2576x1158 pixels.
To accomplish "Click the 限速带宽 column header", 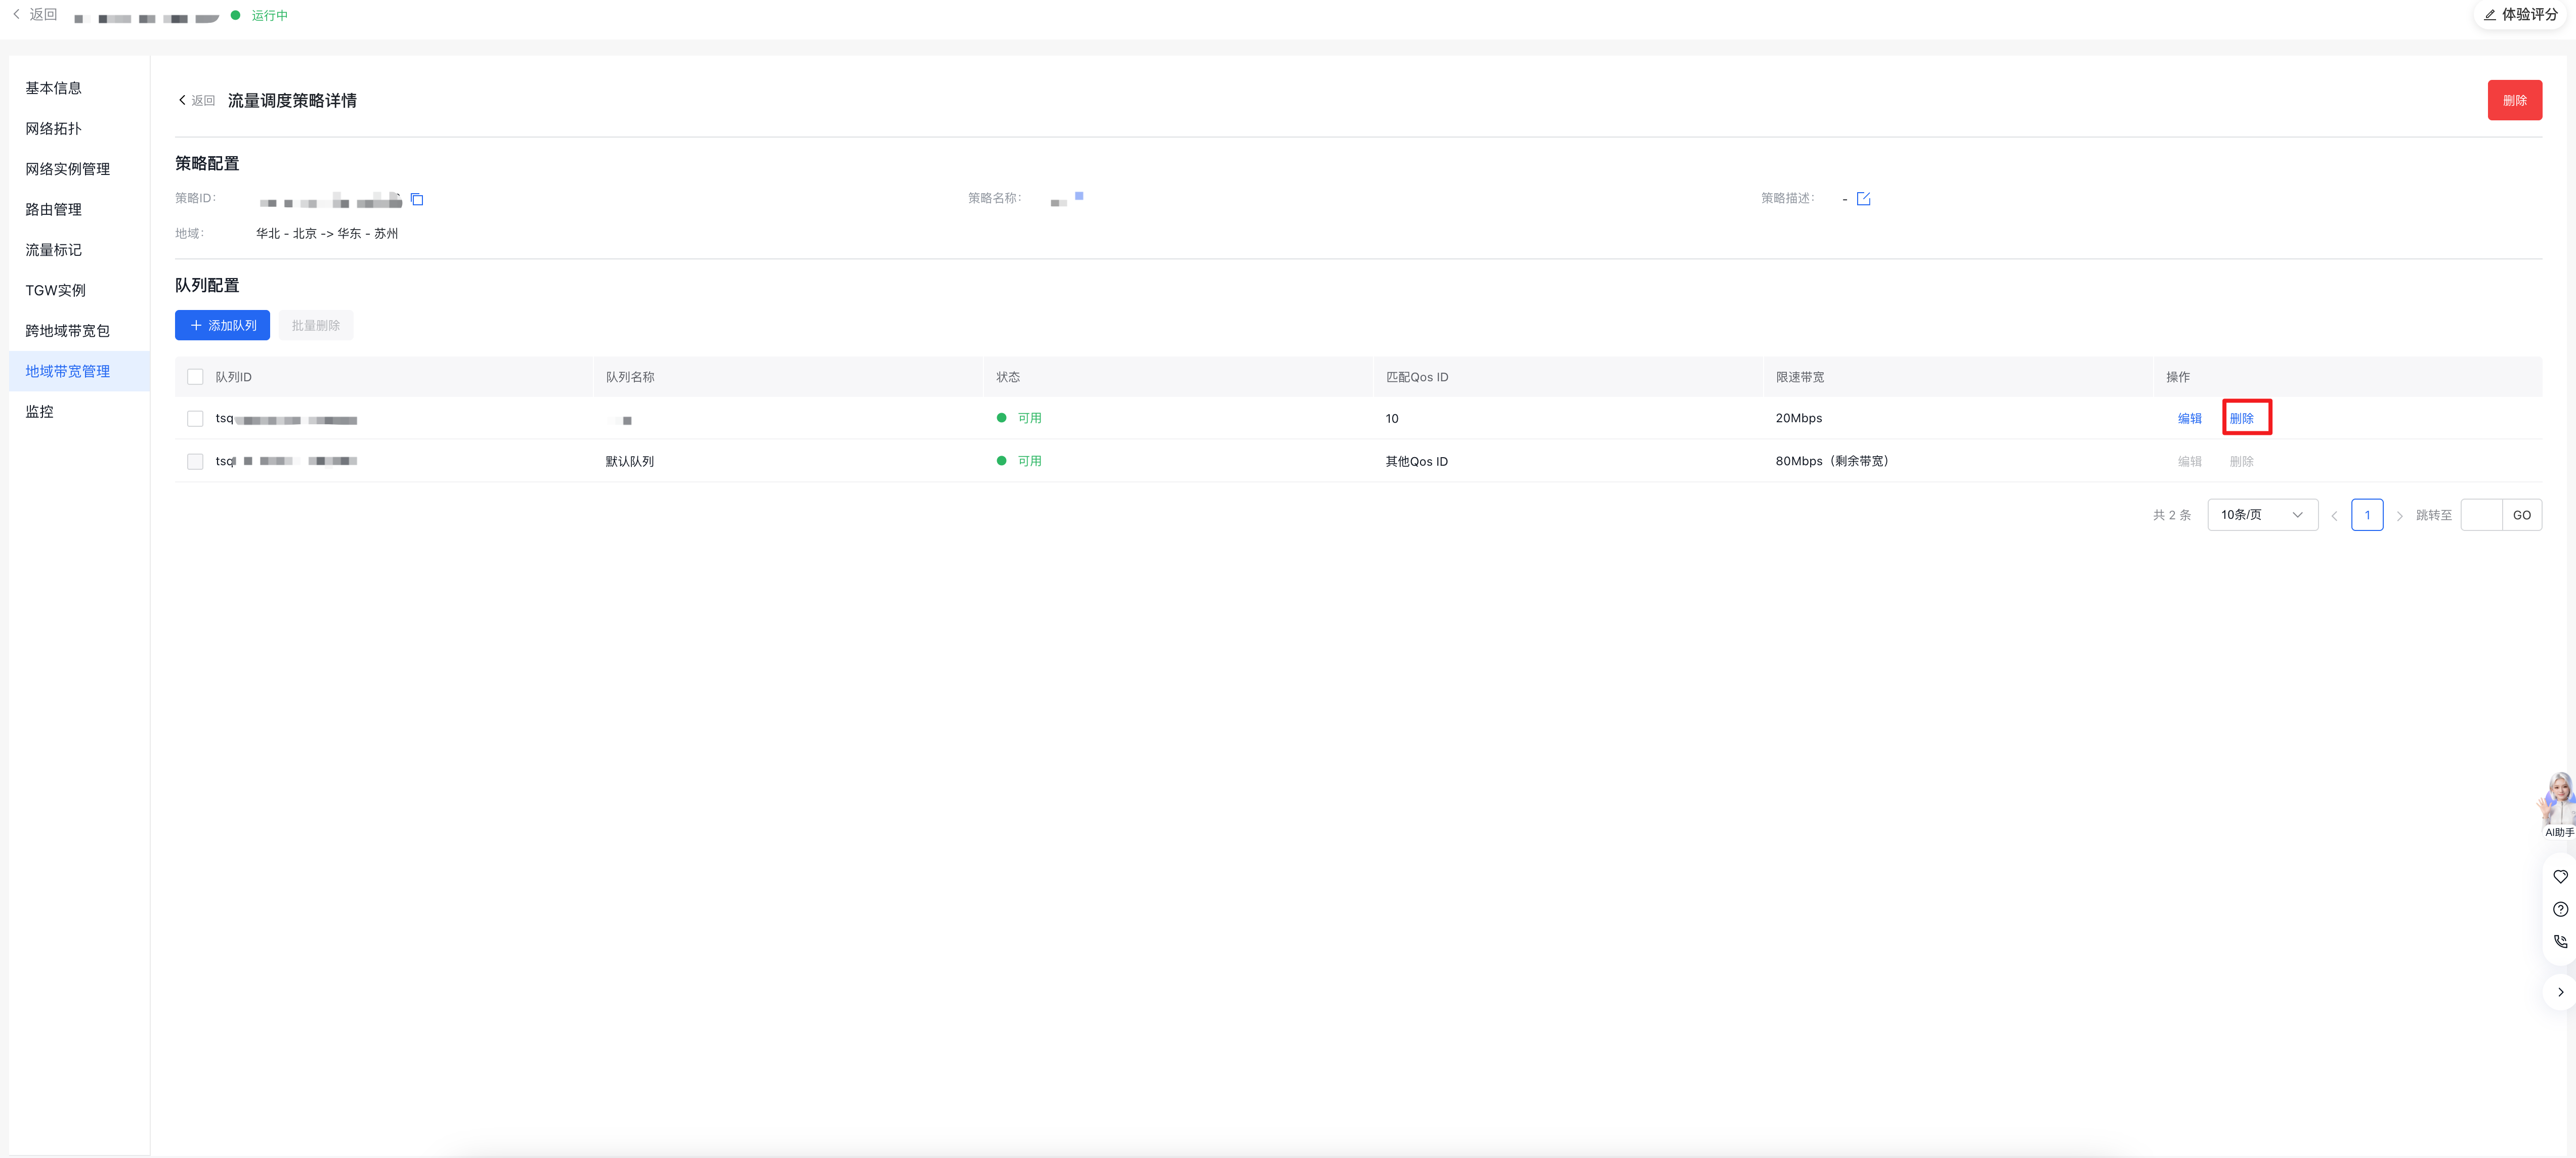I will pyautogui.click(x=1799, y=377).
